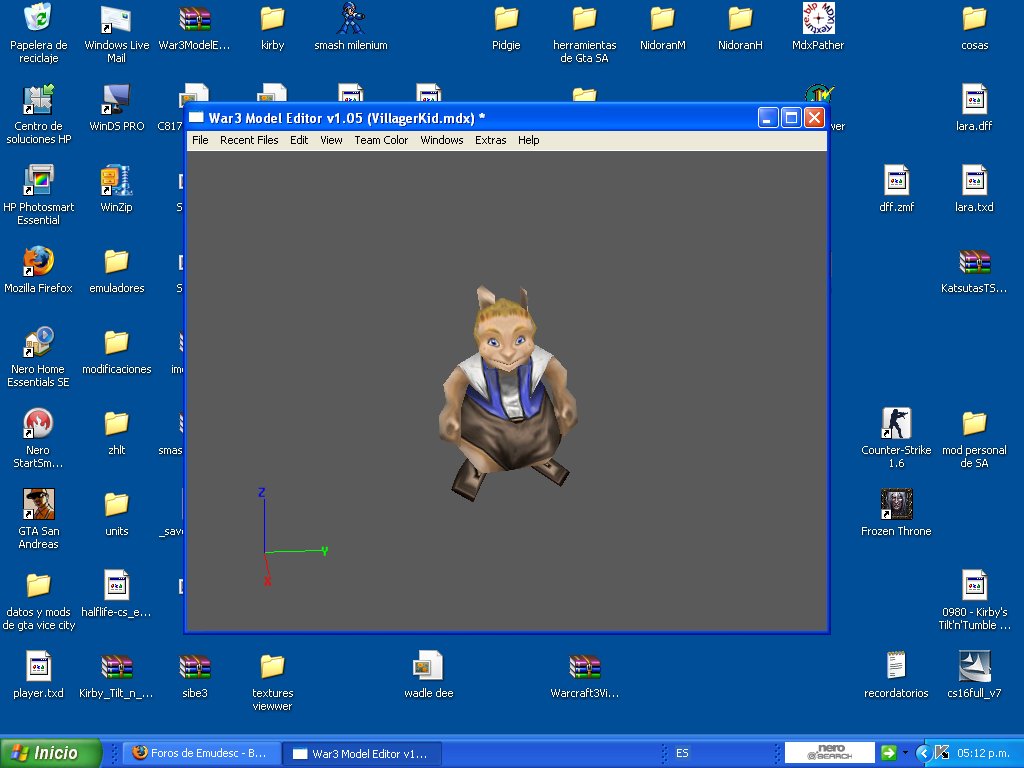
Task: Select the KatsutasTS... archive
Action: tap(974, 270)
